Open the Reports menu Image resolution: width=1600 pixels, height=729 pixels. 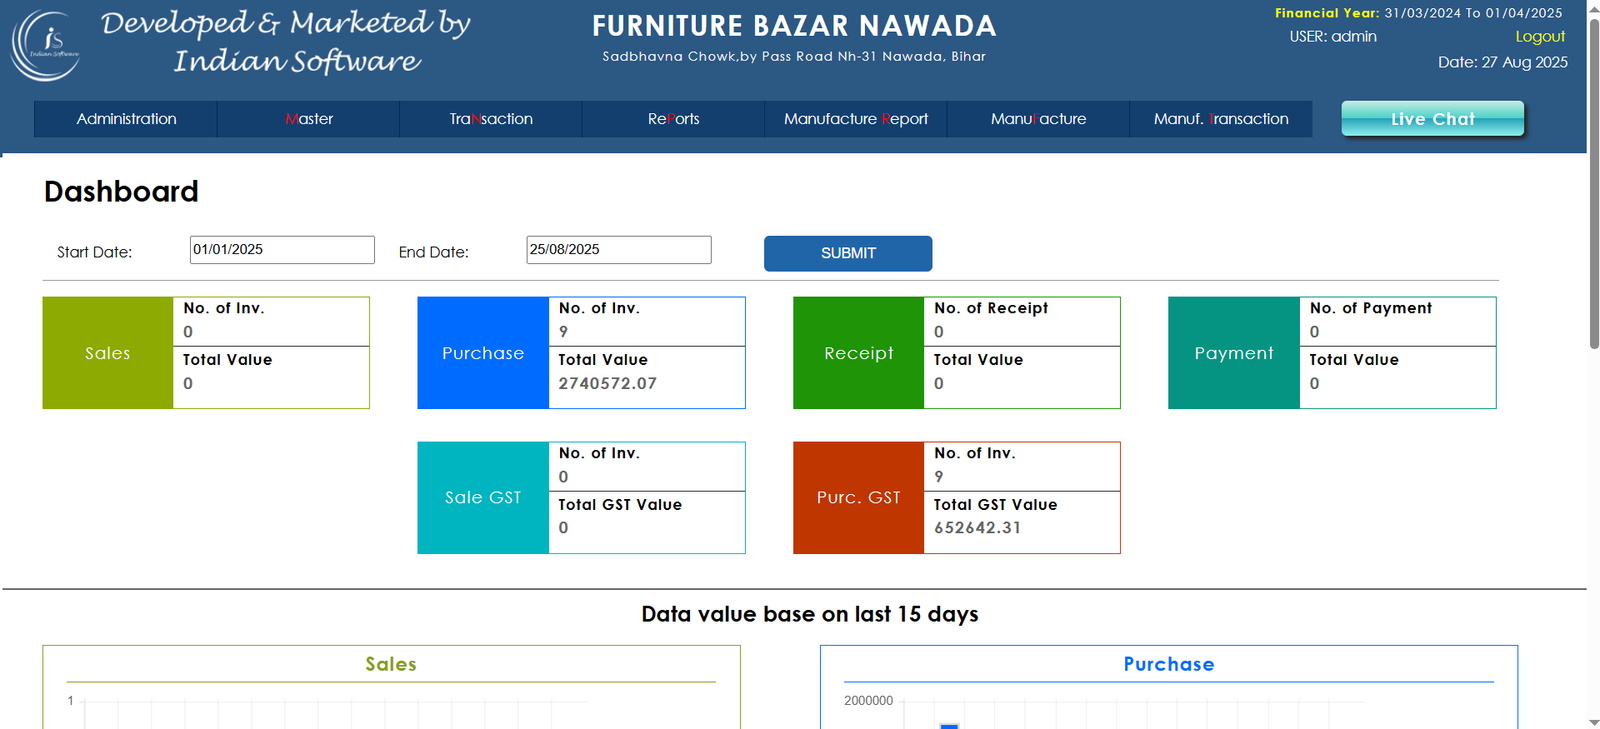pyautogui.click(x=674, y=119)
